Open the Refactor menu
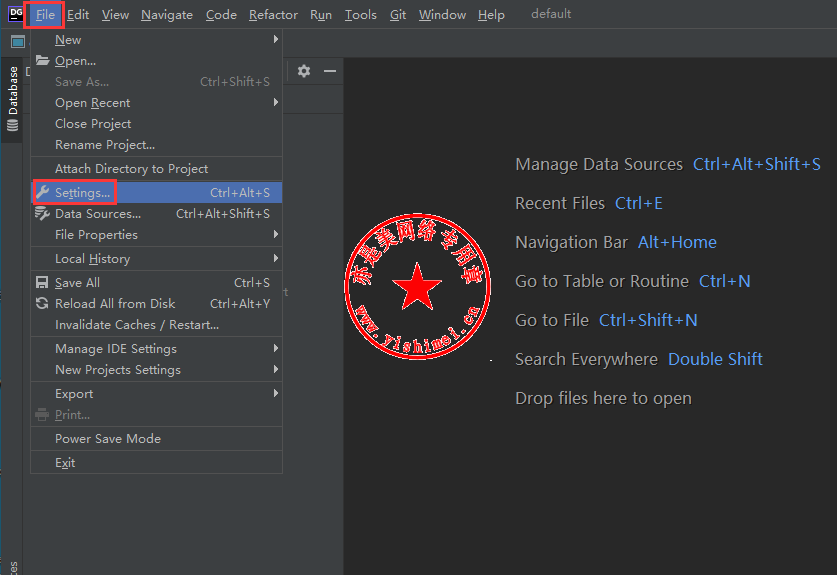The width and height of the screenshot is (837, 575). point(273,14)
